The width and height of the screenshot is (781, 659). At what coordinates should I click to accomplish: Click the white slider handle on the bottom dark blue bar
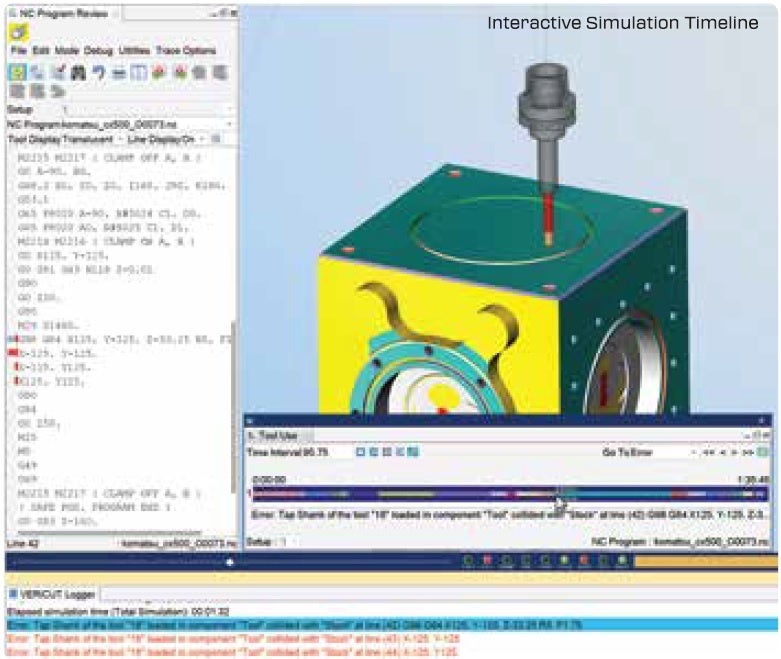click(x=230, y=562)
